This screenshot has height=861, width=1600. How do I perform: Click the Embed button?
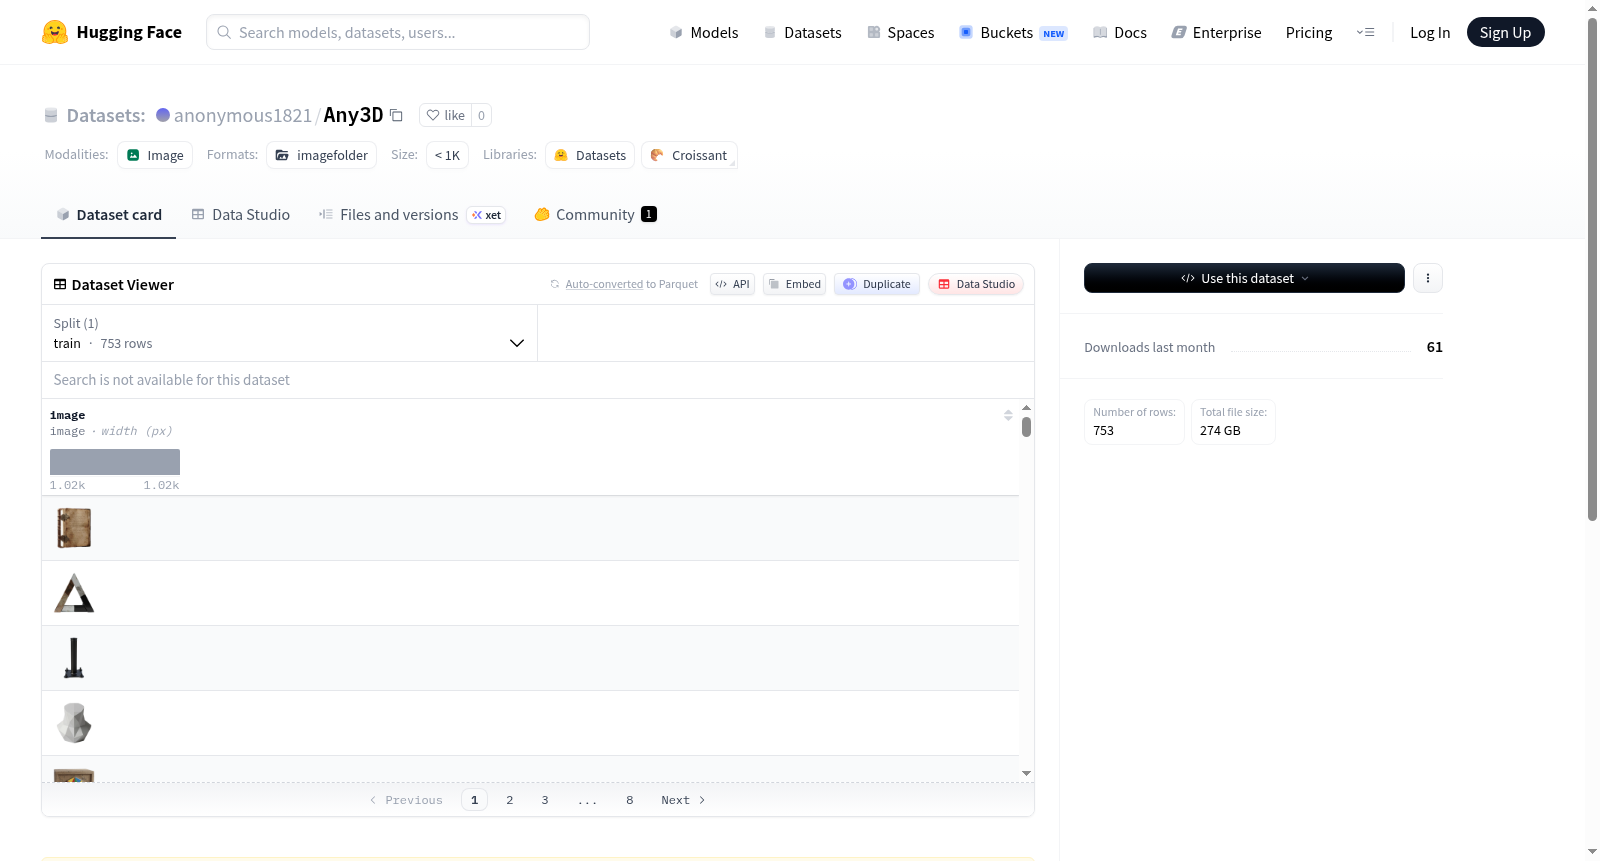[794, 284]
